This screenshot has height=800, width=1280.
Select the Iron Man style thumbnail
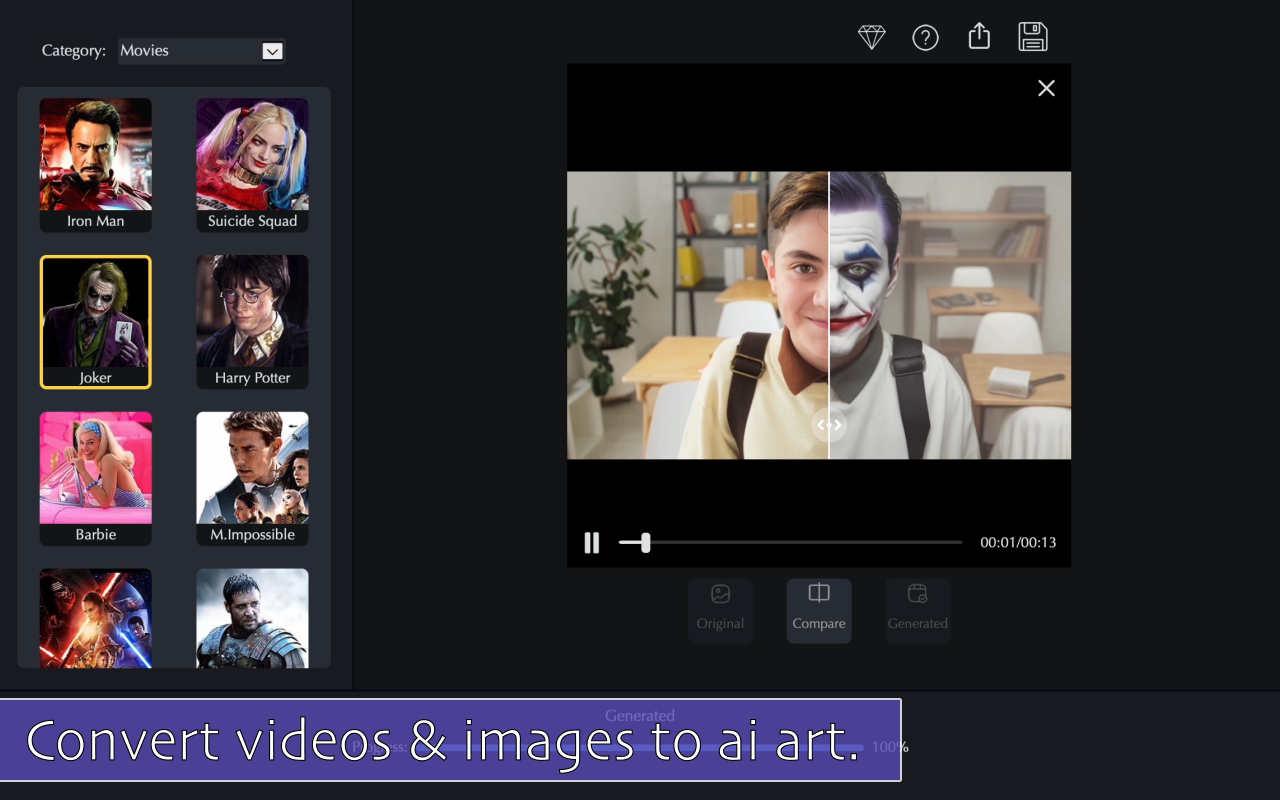pos(96,165)
